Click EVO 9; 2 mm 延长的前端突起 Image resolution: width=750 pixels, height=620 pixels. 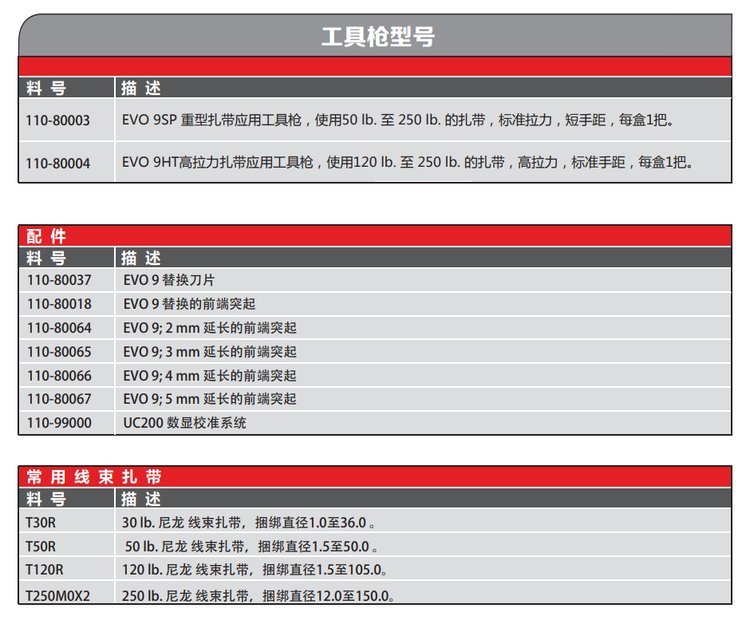[210, 328]
